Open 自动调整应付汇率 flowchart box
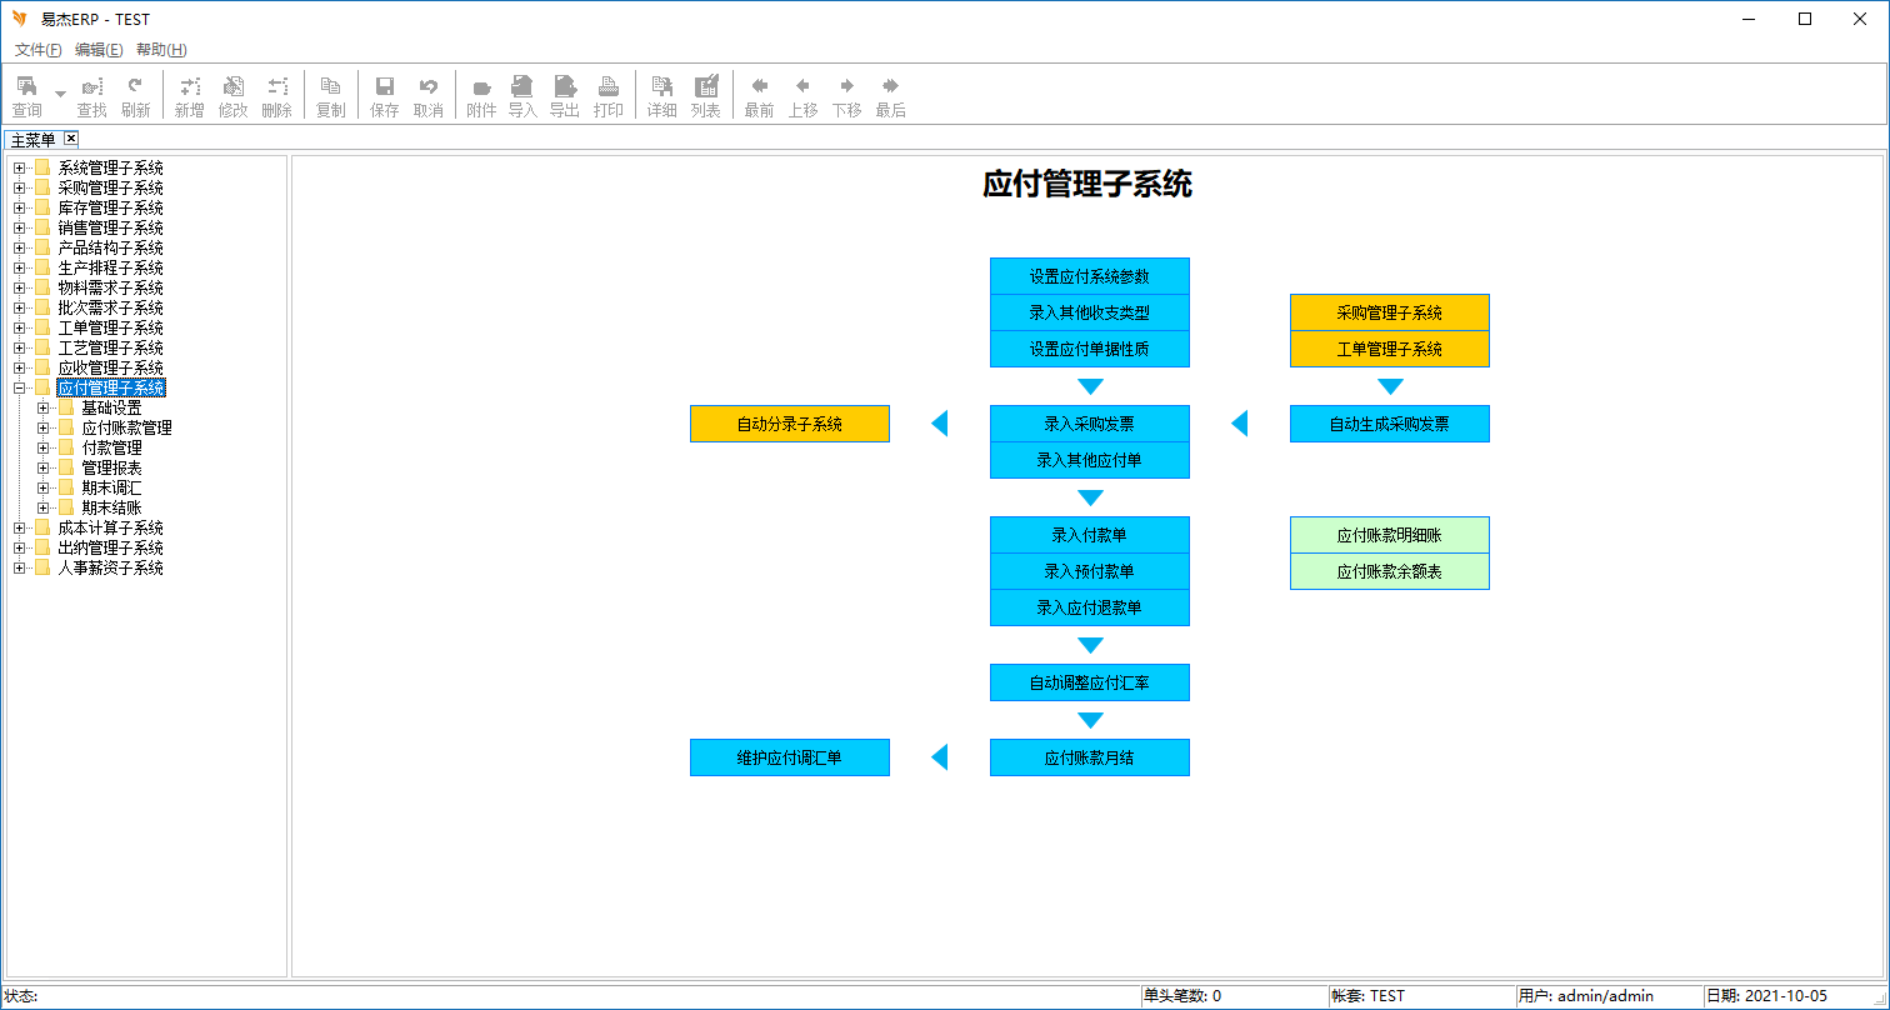Screen dimensions: 1890x1010 [1090, 683]
